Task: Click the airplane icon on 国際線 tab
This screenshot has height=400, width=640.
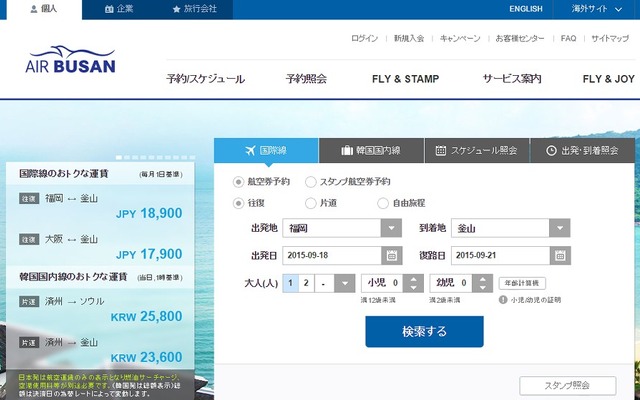Action: tap(251, 151)
